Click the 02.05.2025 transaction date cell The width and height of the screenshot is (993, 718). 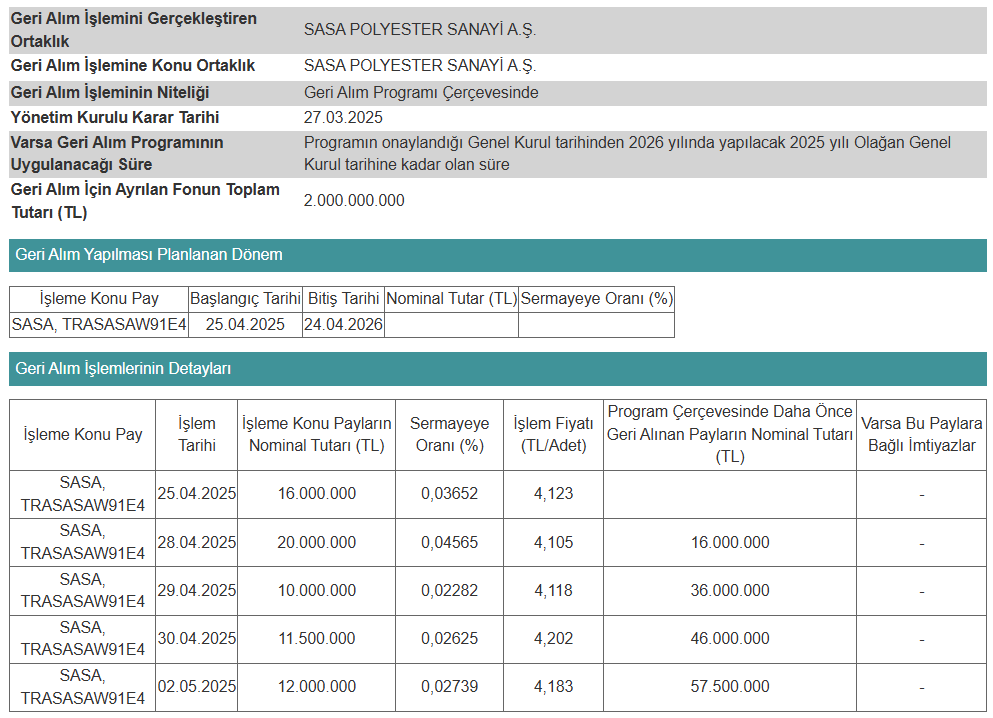(x=196, y=687)
